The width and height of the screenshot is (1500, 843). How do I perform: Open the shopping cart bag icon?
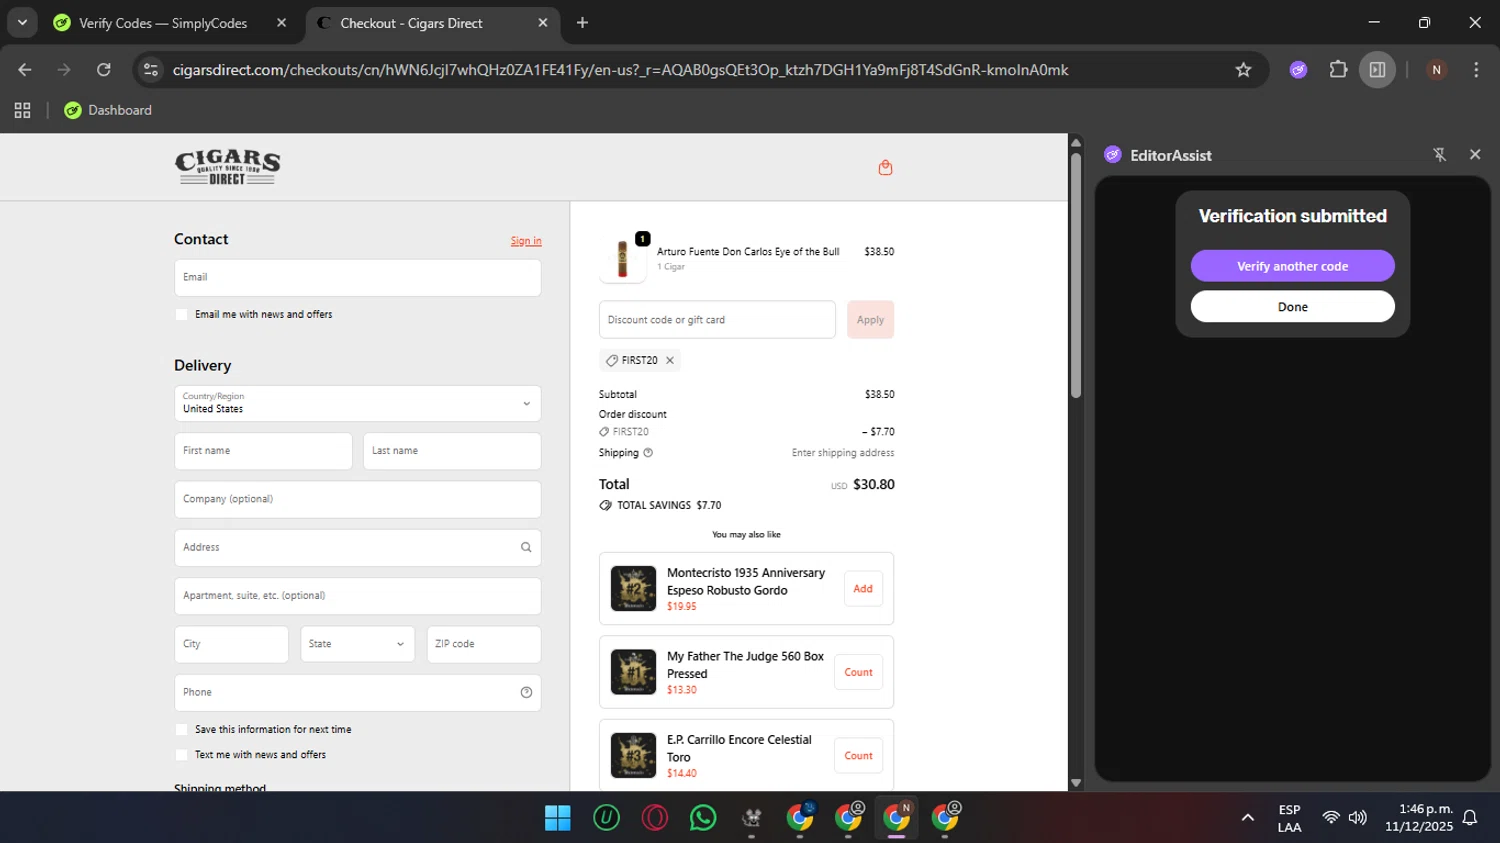pyautogui.click(x=885, y=167)
